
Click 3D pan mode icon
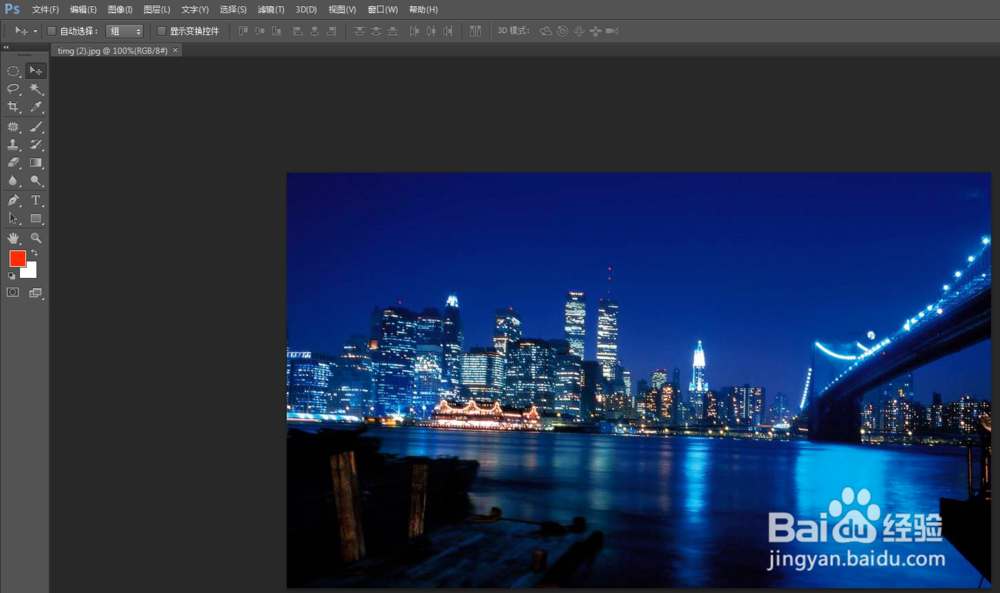[579, 31]
